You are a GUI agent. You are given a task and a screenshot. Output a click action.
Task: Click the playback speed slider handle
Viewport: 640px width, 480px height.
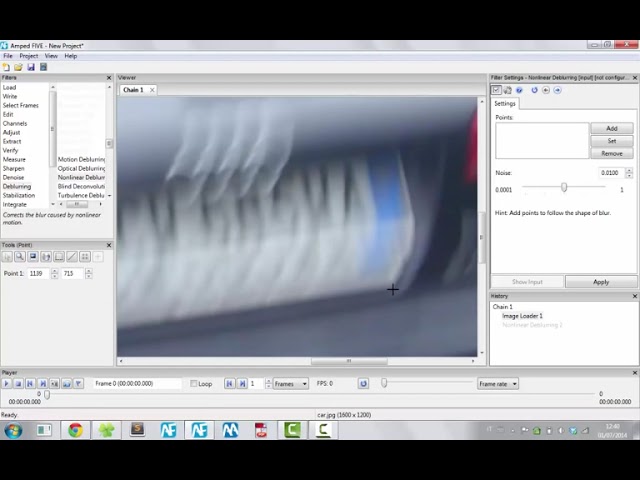[x=384, y=382]
